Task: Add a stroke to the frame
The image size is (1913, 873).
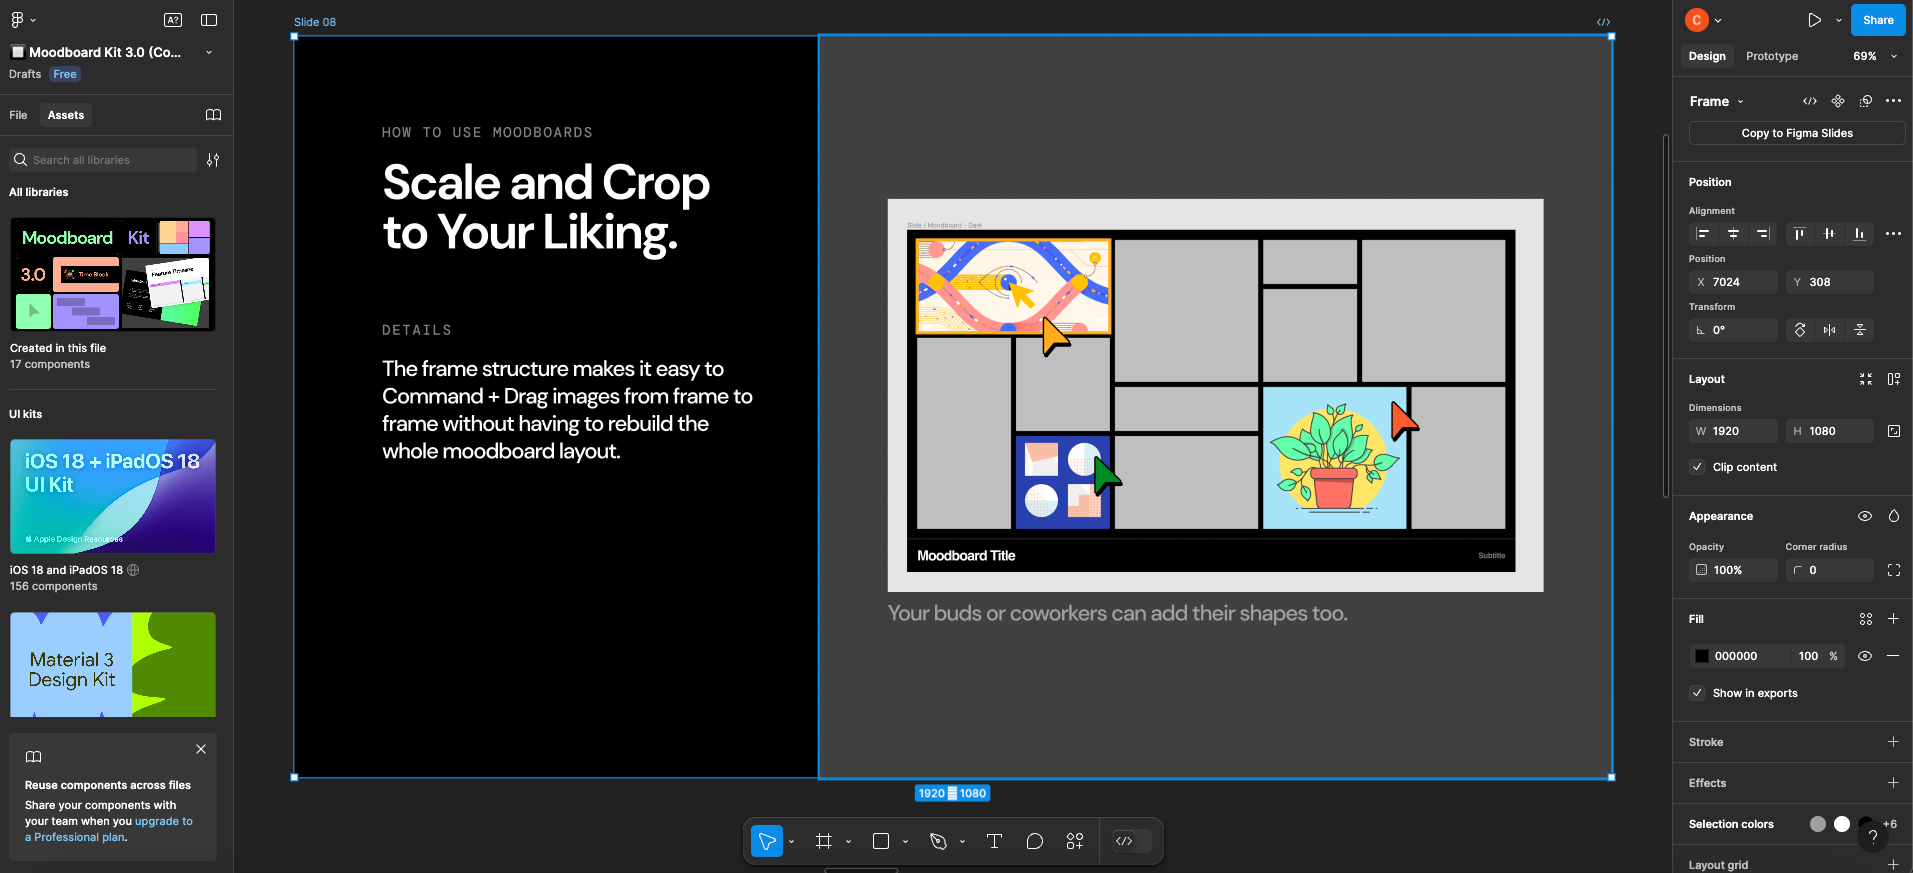Action: click(x=1893, y=742)
